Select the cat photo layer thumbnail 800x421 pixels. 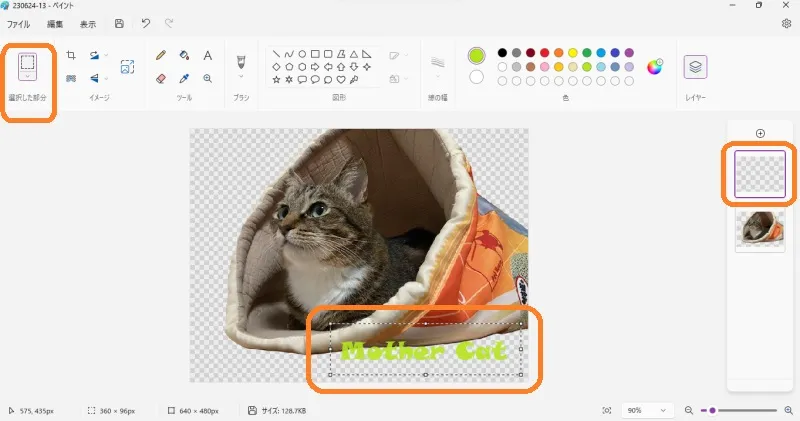[x=760, y=229]
